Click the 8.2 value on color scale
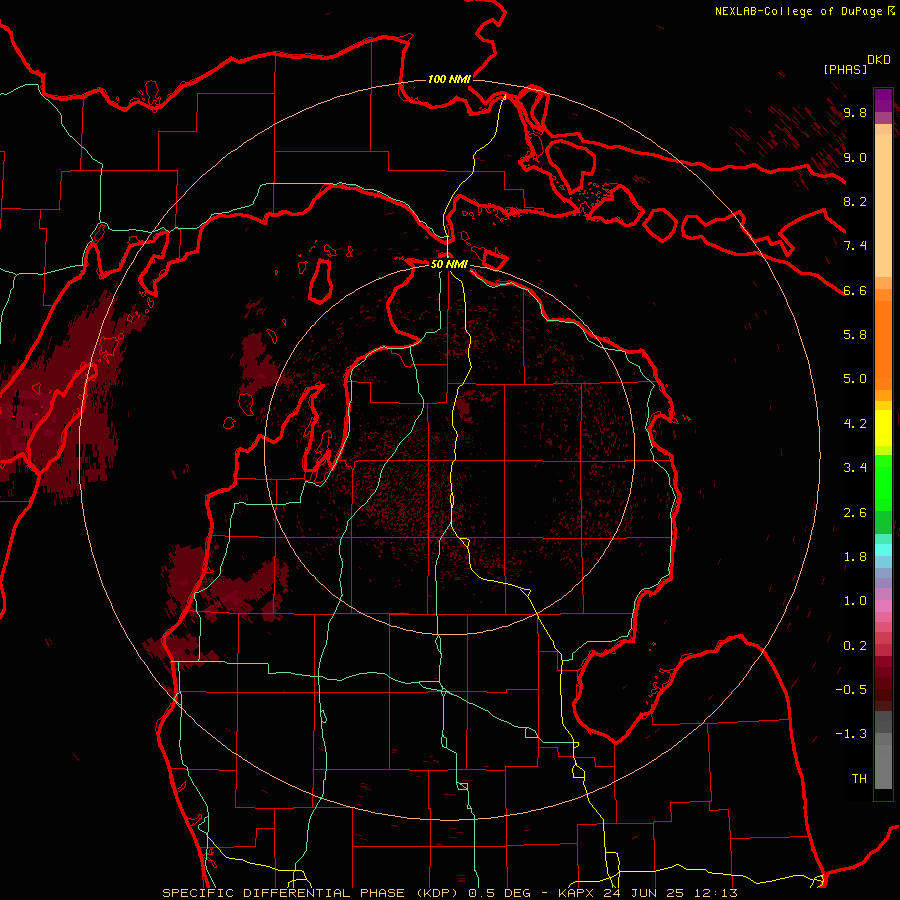Screen dimensions: 900x900 click(855, 201)
